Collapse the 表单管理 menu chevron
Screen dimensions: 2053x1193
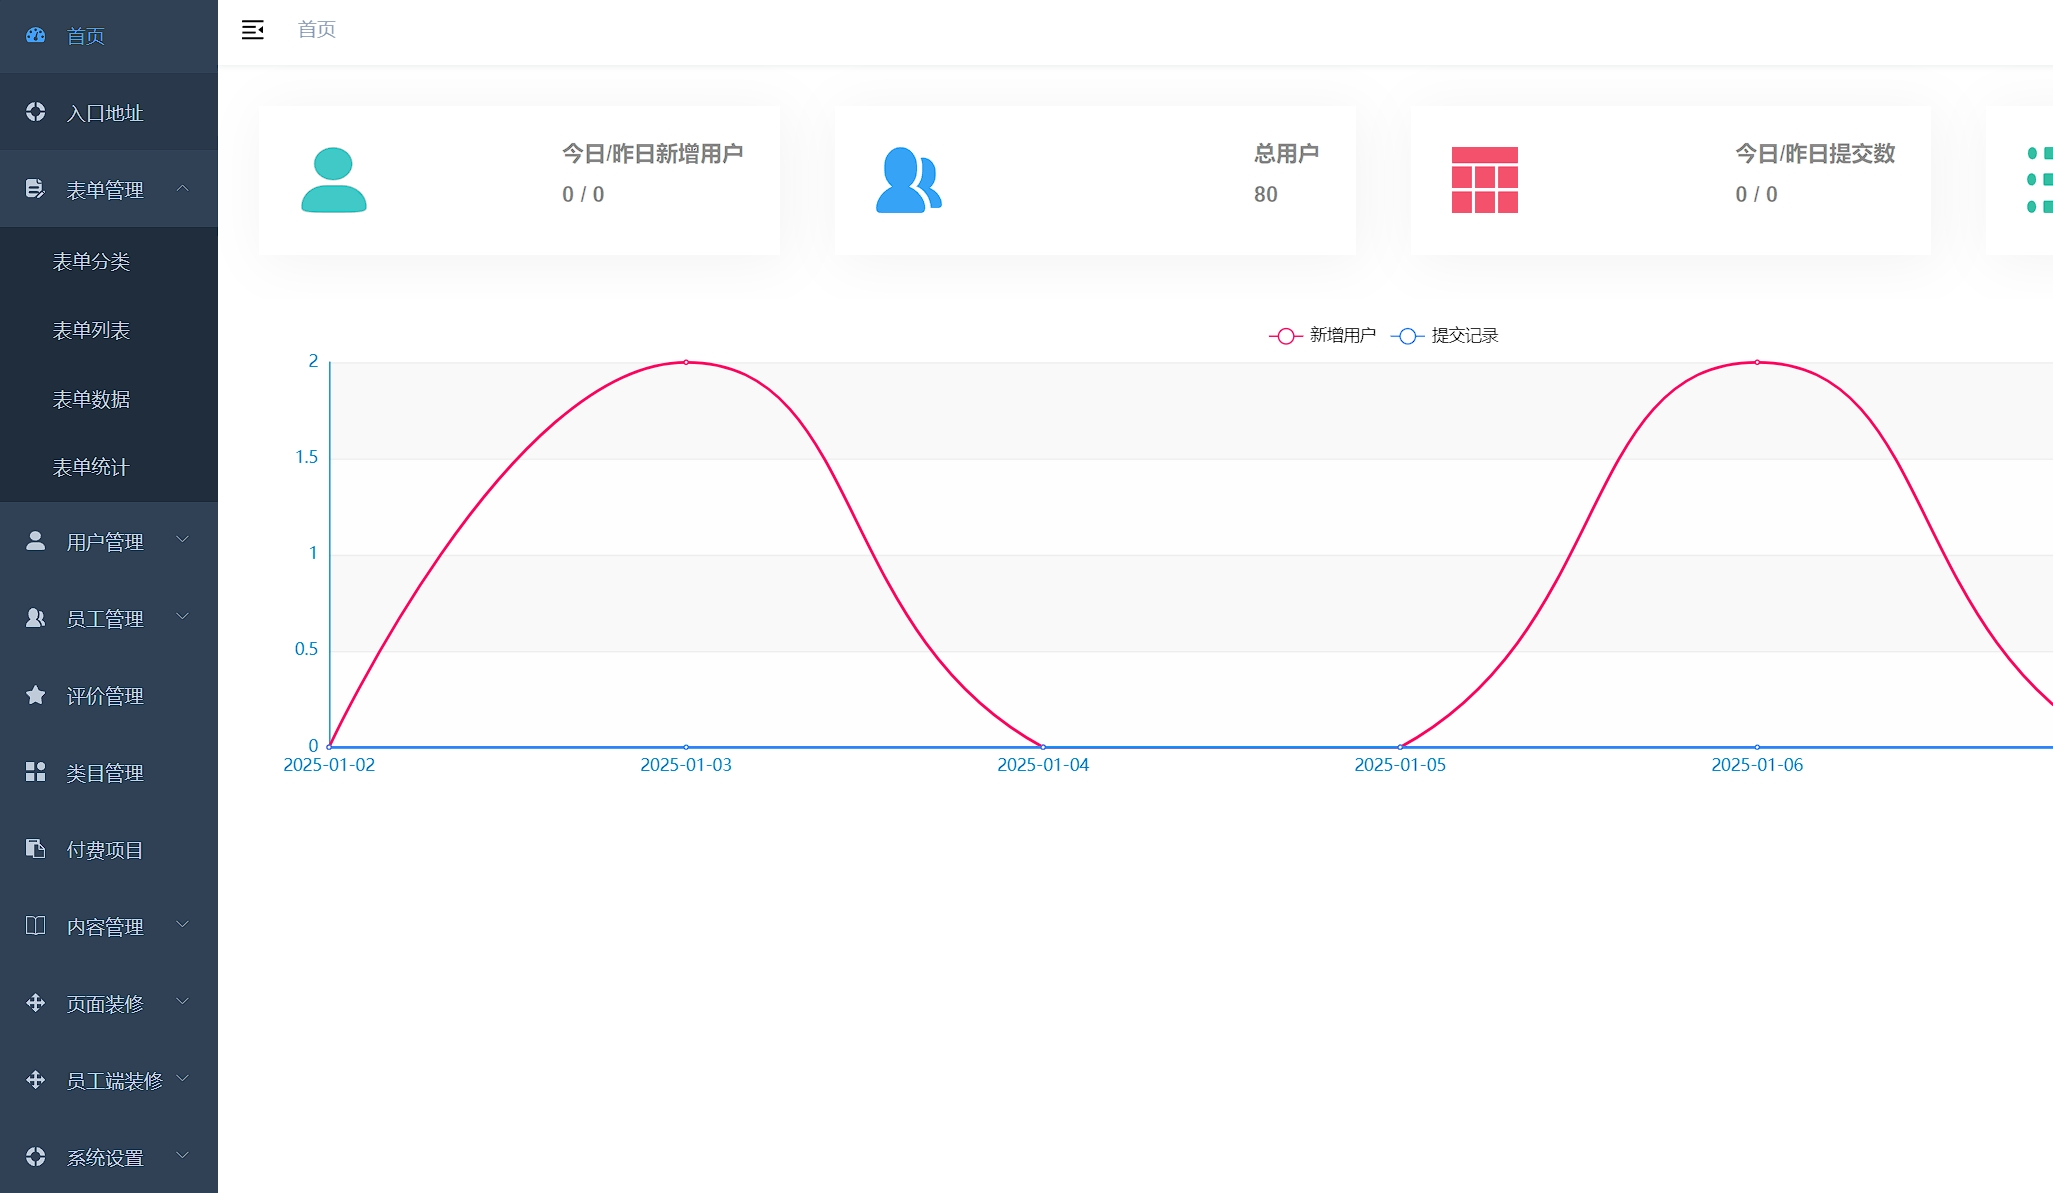(183, 188)
